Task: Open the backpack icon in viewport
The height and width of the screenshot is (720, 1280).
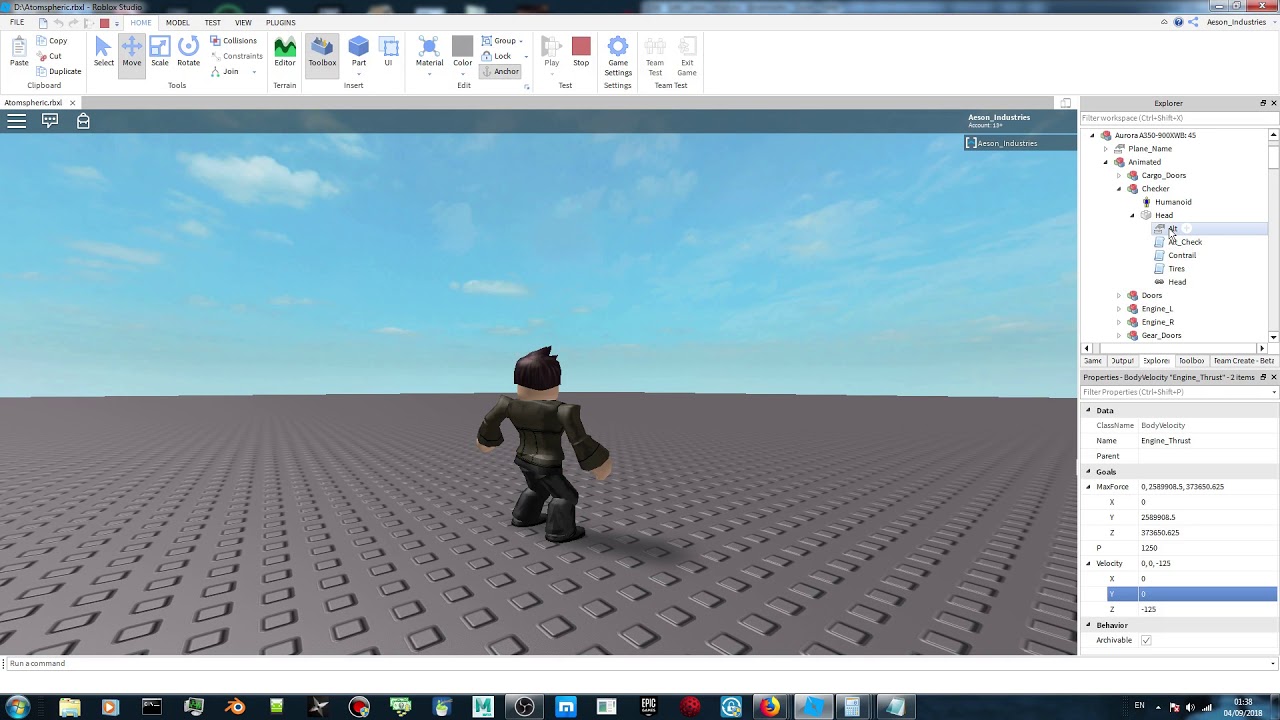Action: point(83,121)
